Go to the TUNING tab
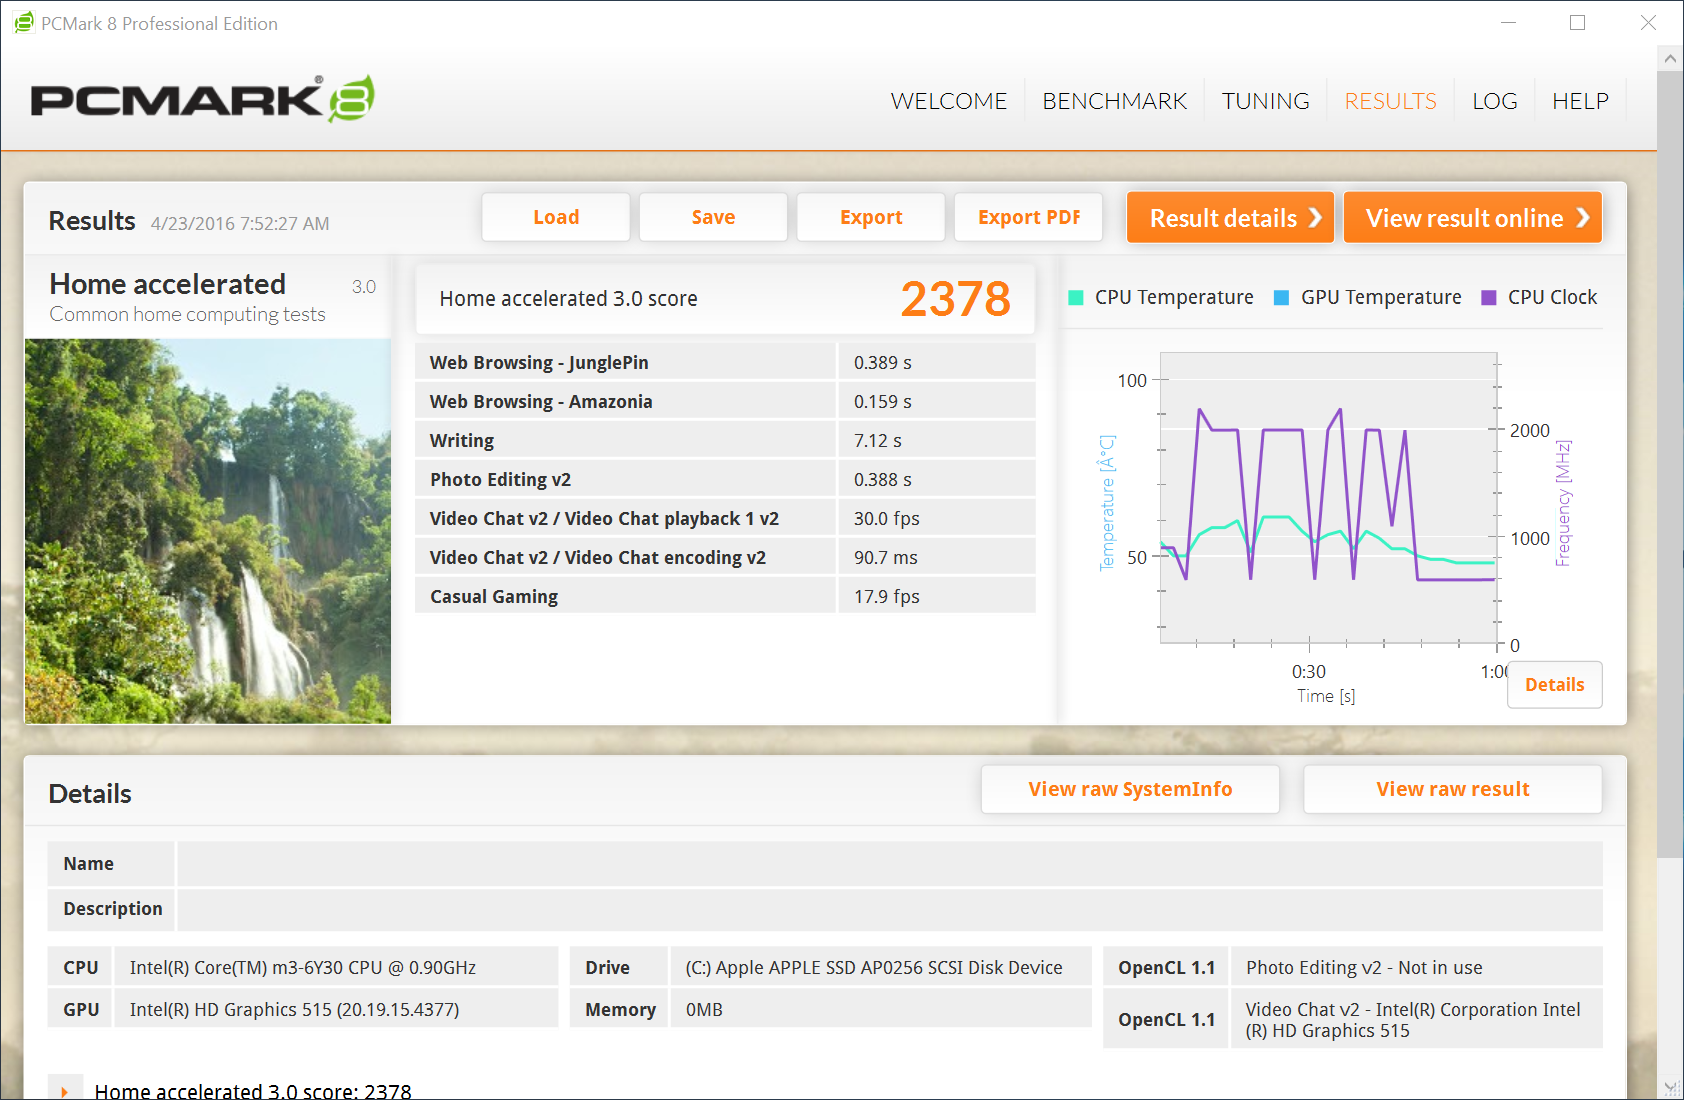This screenshot has width=1684, height=1100. [x=1266, y=101]
